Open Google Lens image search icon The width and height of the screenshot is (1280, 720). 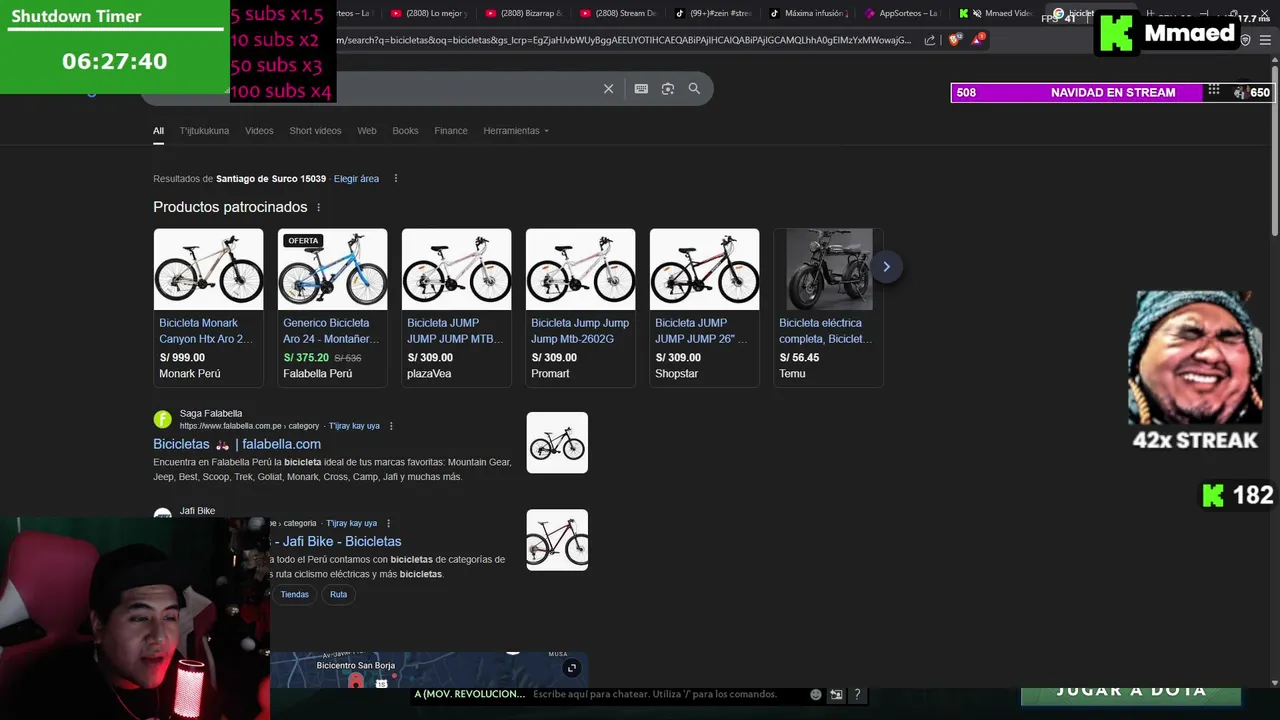coord(668,89)
